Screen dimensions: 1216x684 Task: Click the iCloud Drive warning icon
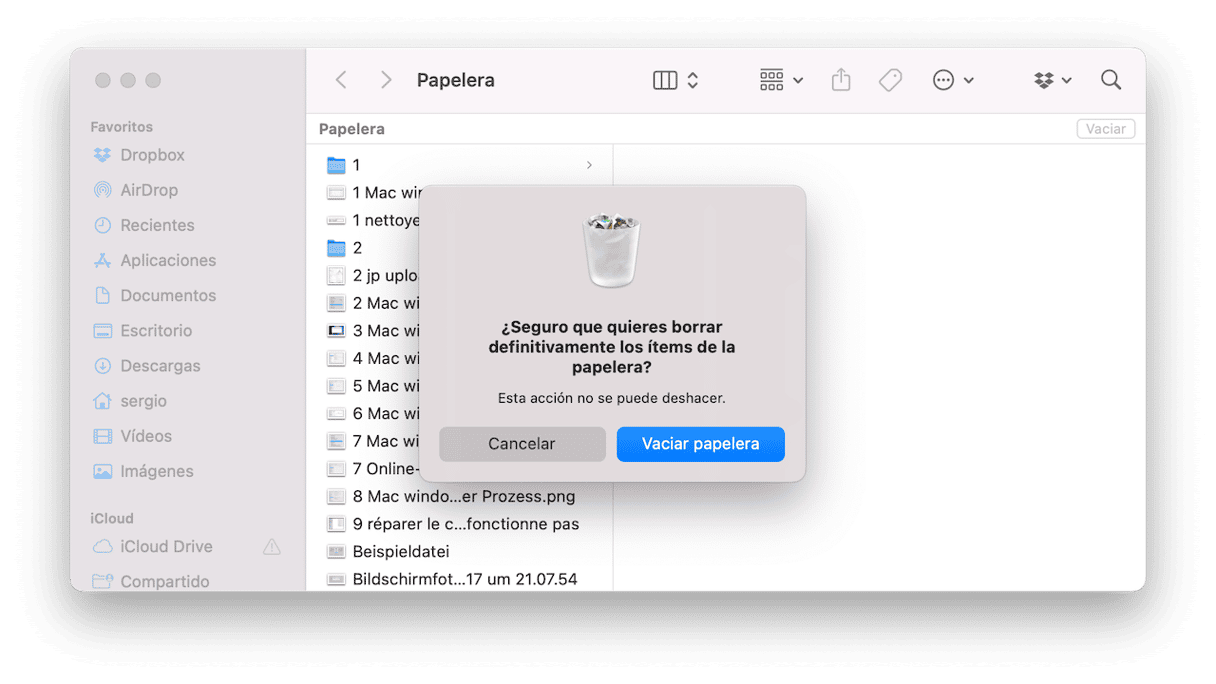pyautogui.click(x=271, y=547)
